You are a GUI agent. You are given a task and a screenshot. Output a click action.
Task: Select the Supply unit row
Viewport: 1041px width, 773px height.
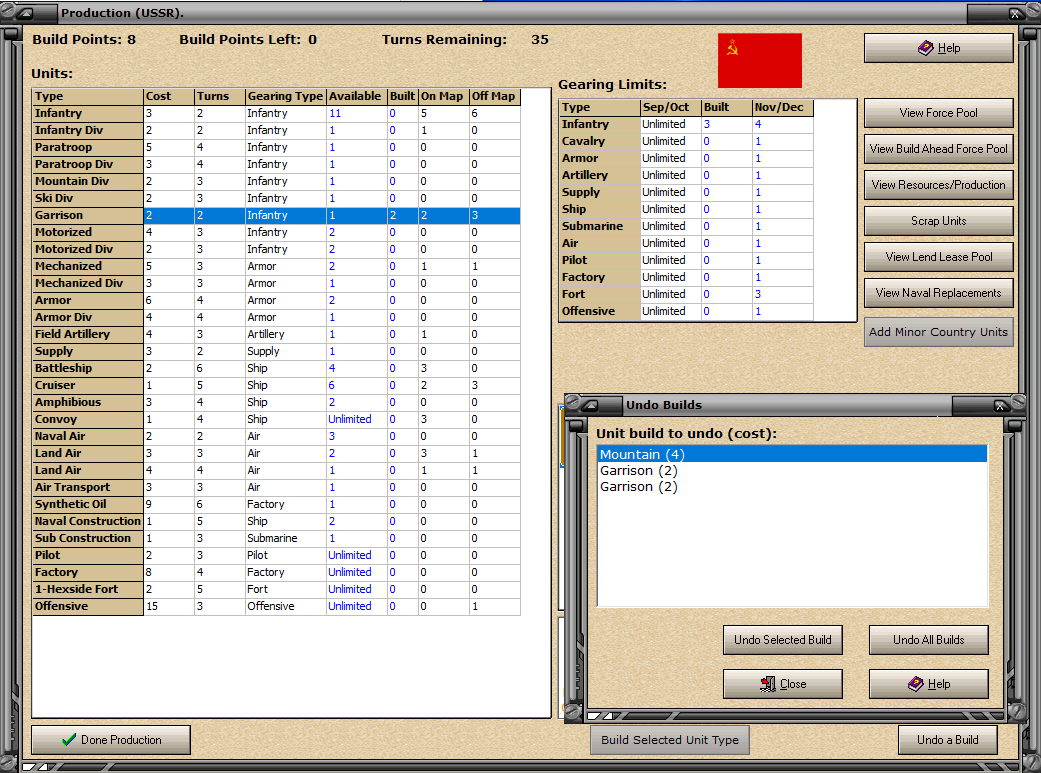pos(276,351)
